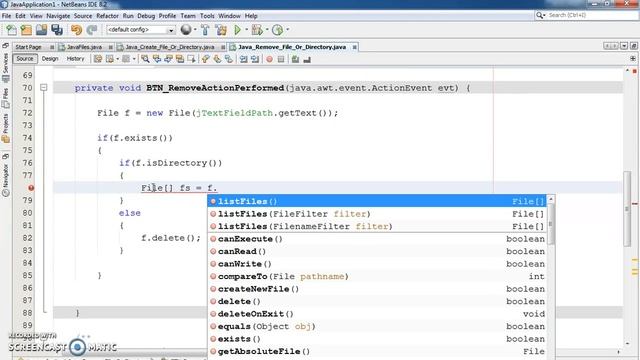Click the Find Selection magnifier icon in editor toolbar

[145, 59]
